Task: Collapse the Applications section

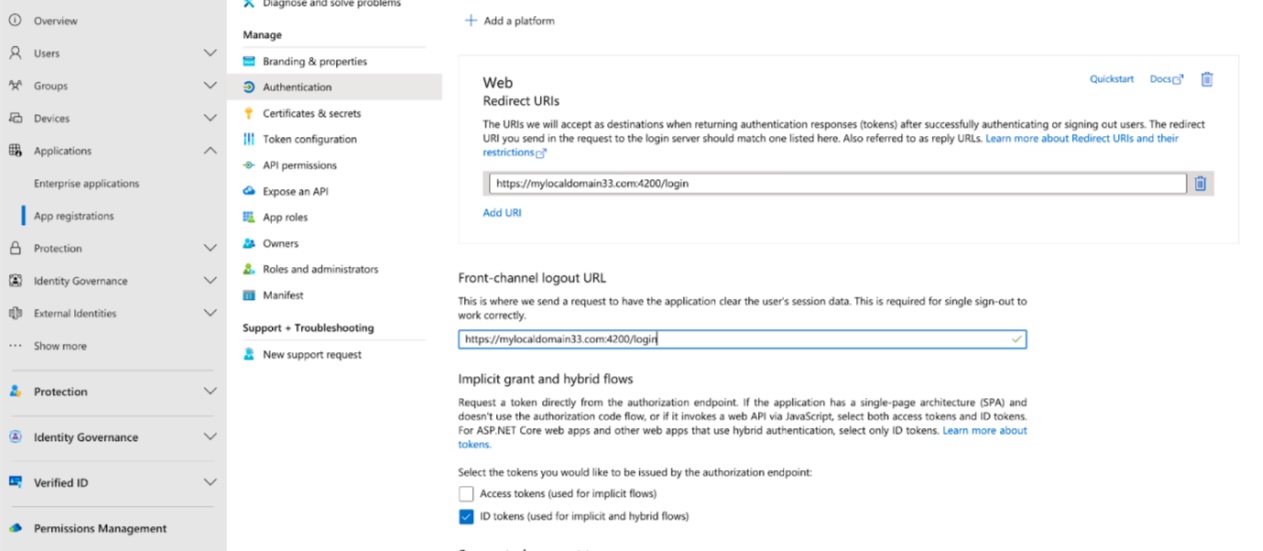Action: click(x=210, y=151)
